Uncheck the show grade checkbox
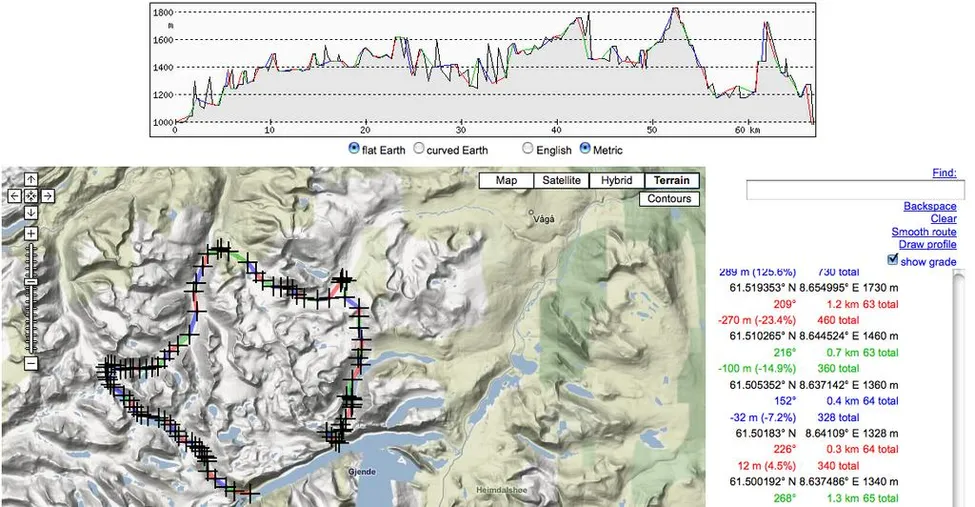 (893, 260)
